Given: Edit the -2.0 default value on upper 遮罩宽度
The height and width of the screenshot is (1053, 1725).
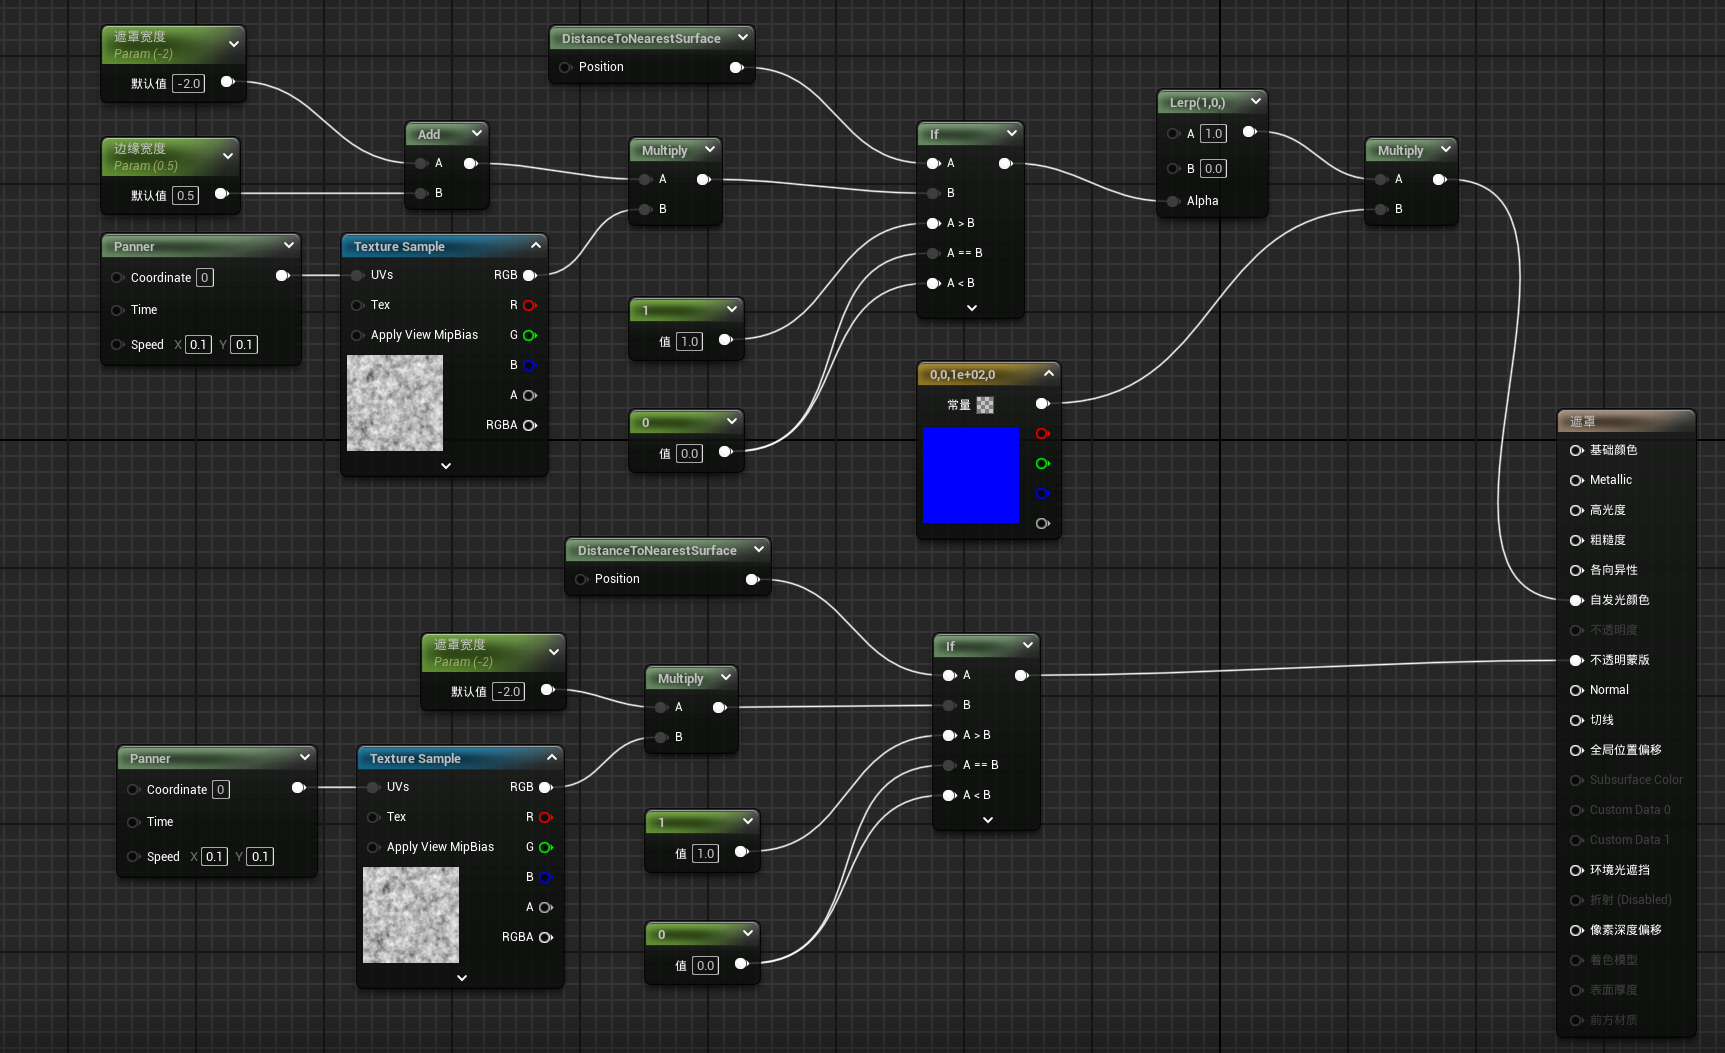Looking at the screenshot, I should coord(188,84).
